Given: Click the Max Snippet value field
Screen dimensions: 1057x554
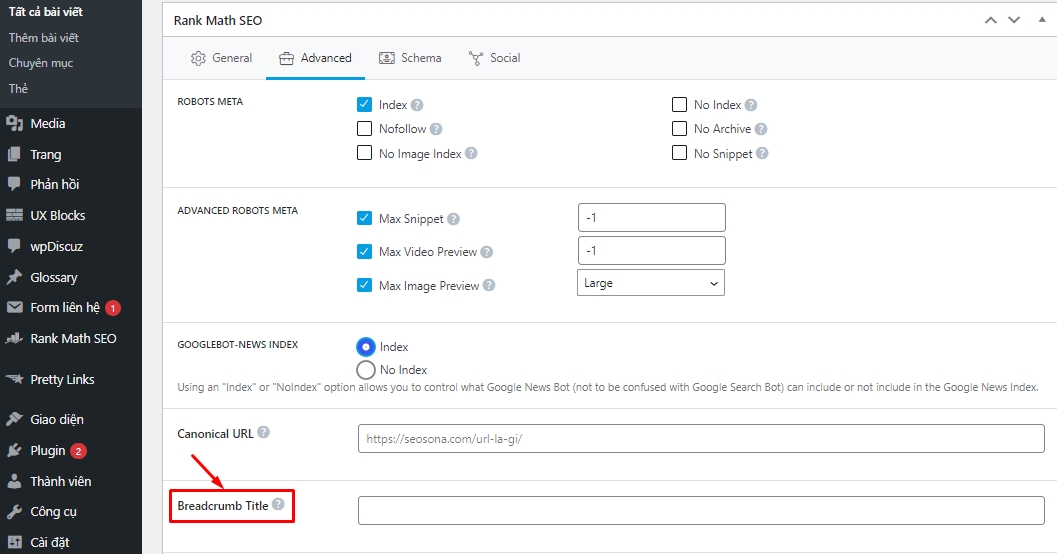Looking at the screenshot, I should pyautogui.click(x=652, y=218).
